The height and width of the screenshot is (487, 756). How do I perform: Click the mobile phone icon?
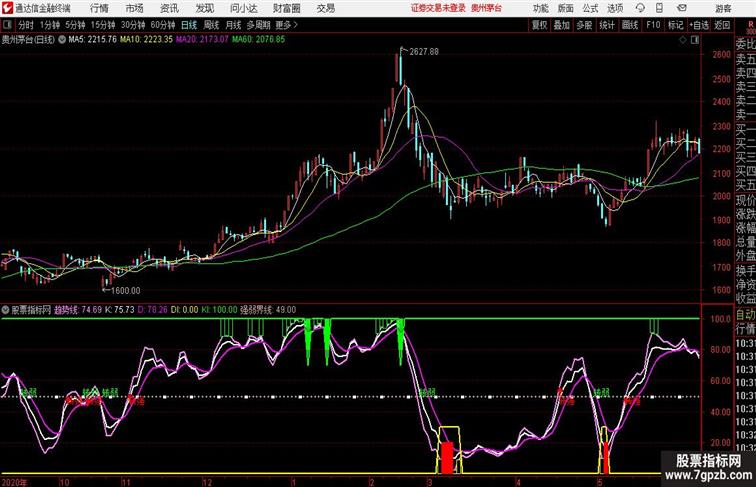coord(659,8)
